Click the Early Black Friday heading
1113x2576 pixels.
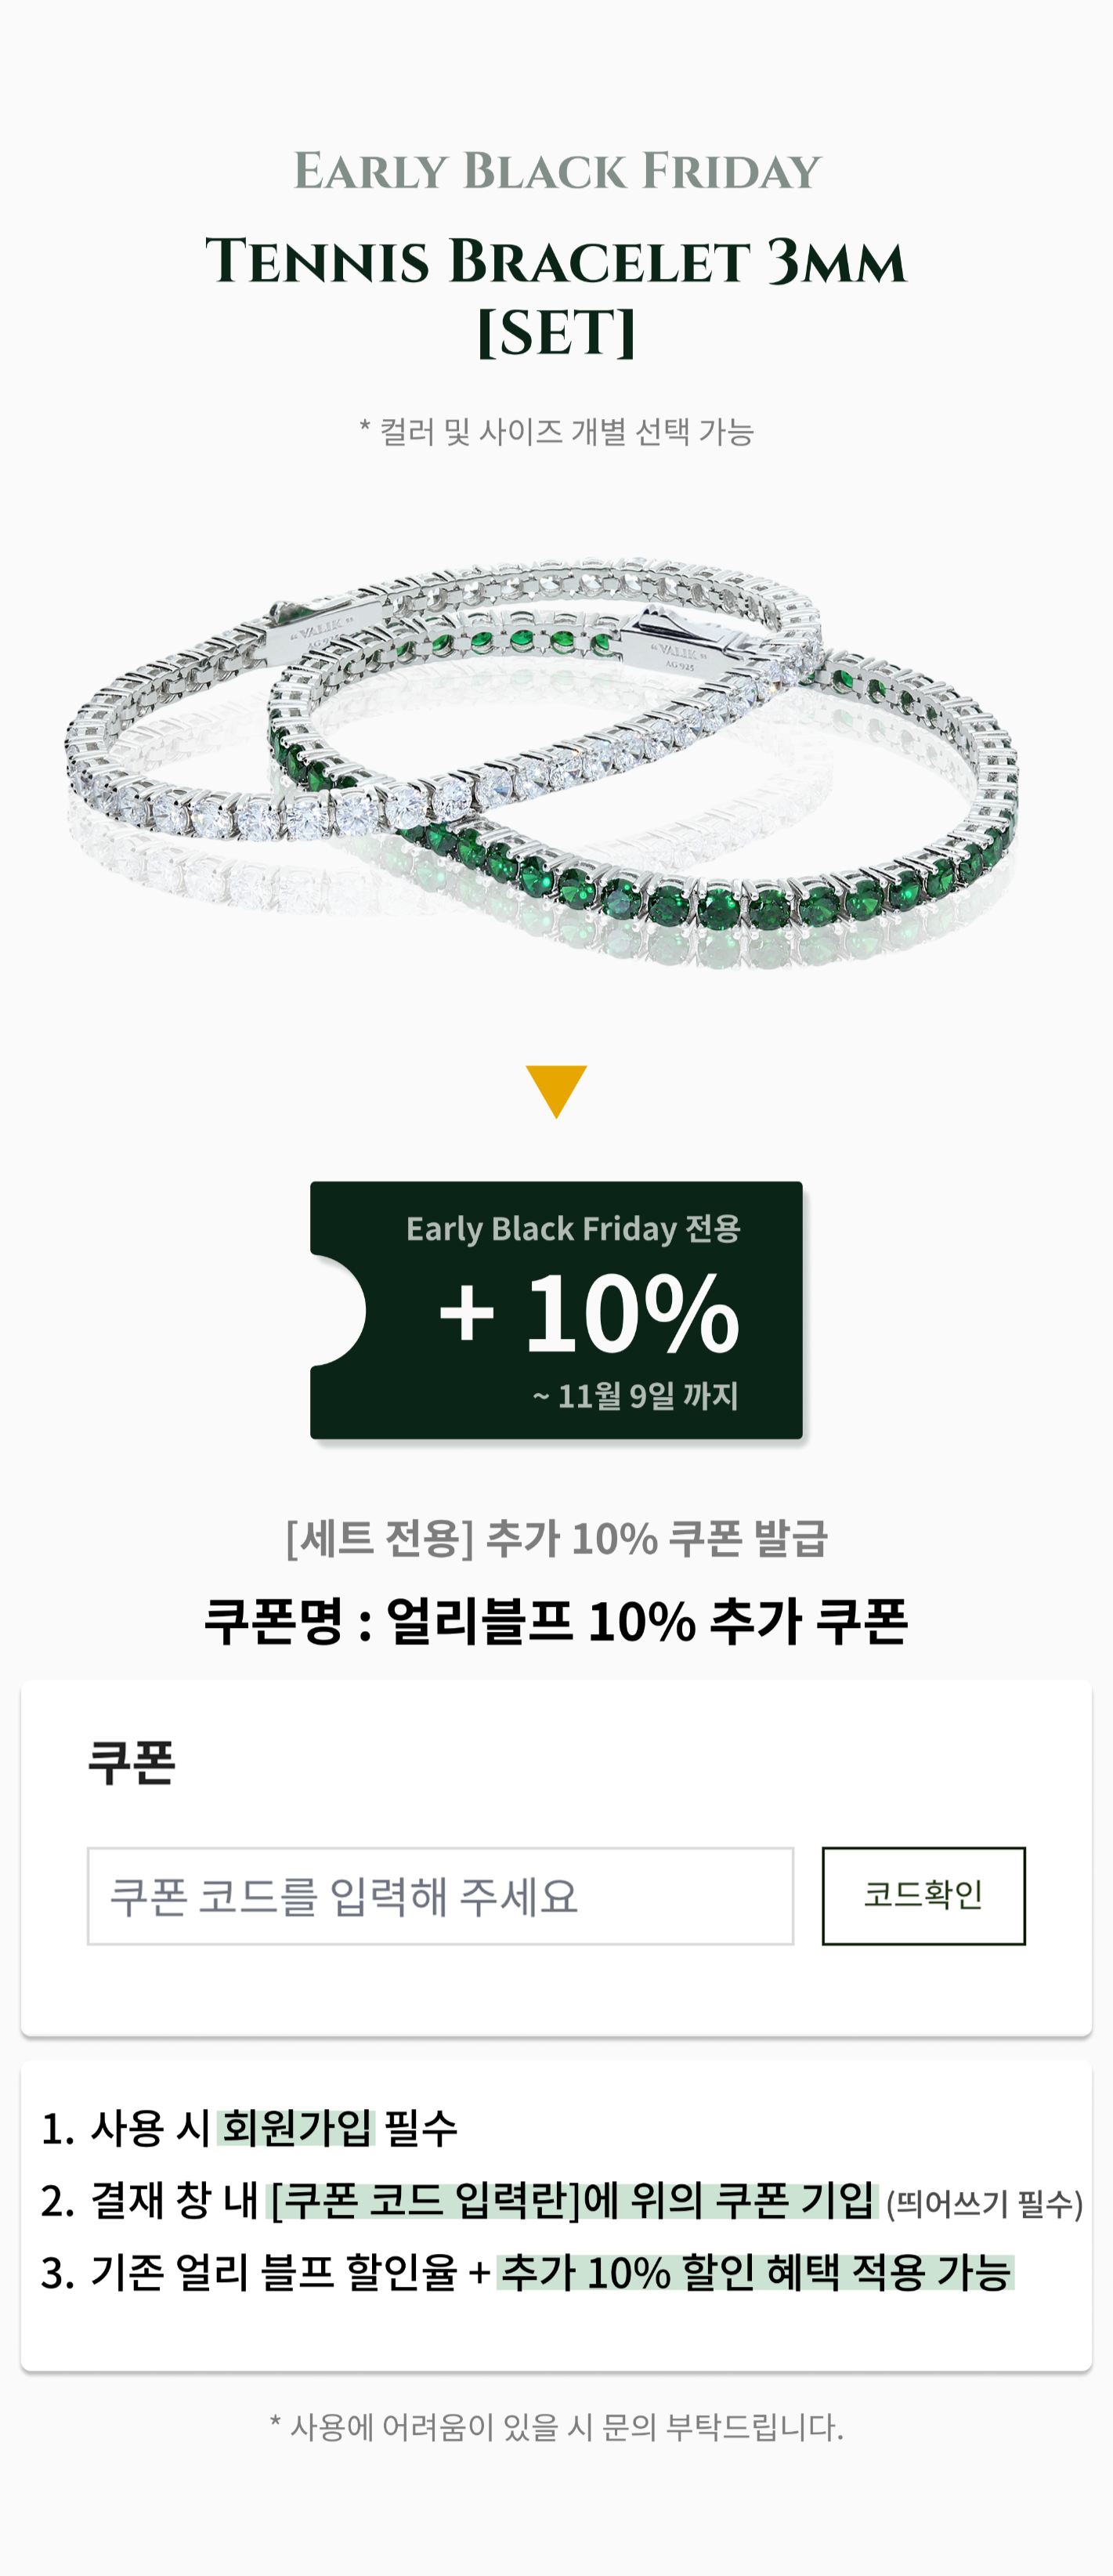[556, 171]
